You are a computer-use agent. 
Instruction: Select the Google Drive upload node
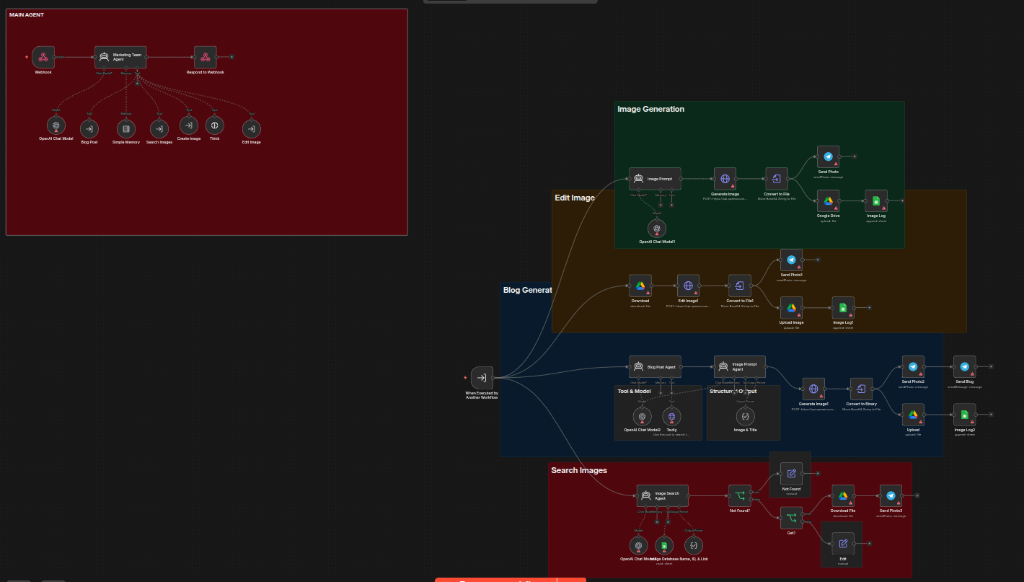pyautogui.click(x=828, y=201)
